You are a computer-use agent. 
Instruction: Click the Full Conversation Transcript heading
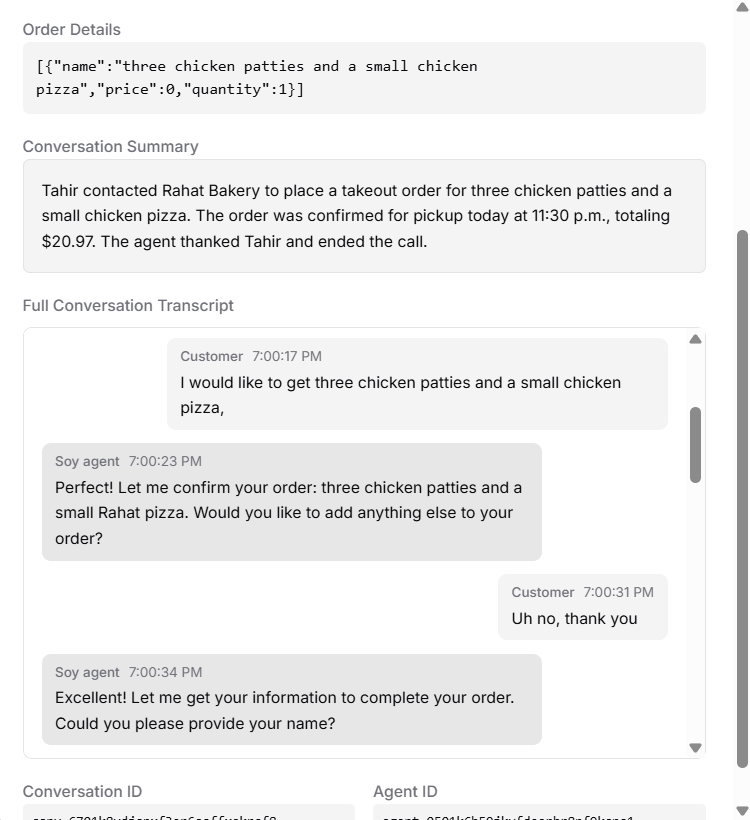pyautogui.click(x=128, y=305)
